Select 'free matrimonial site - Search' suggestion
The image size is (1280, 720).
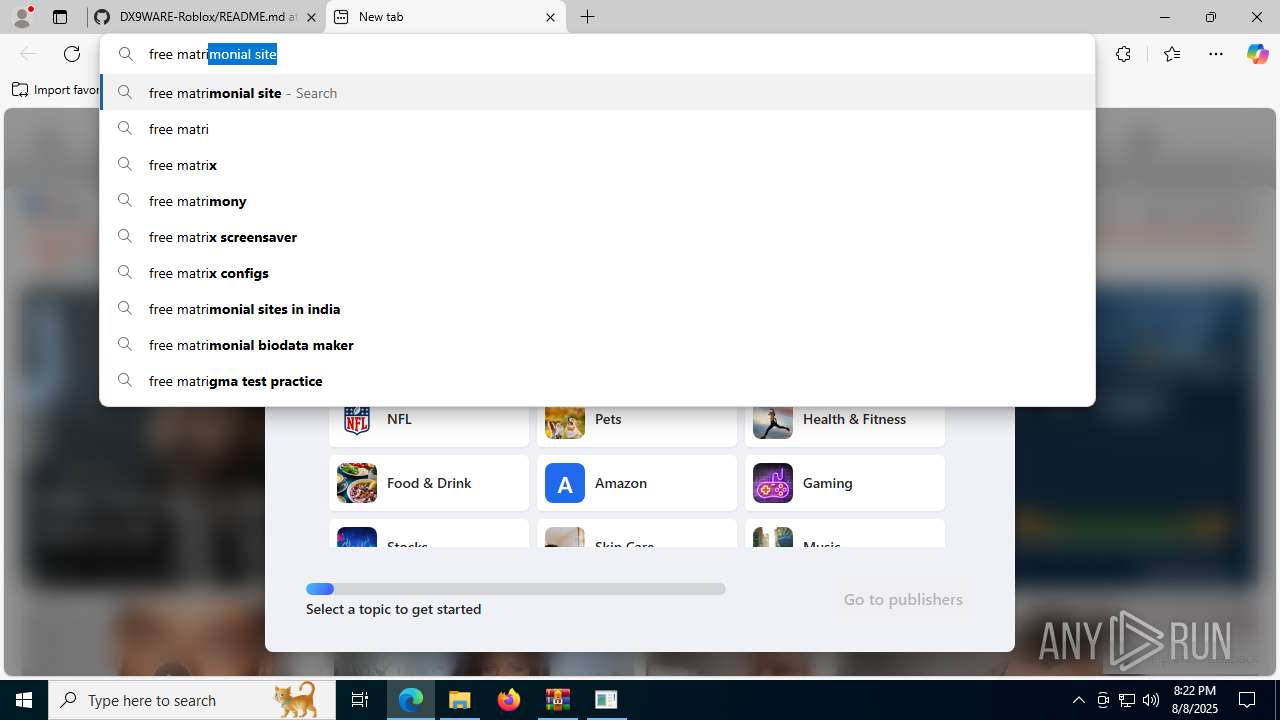(597, 93)
